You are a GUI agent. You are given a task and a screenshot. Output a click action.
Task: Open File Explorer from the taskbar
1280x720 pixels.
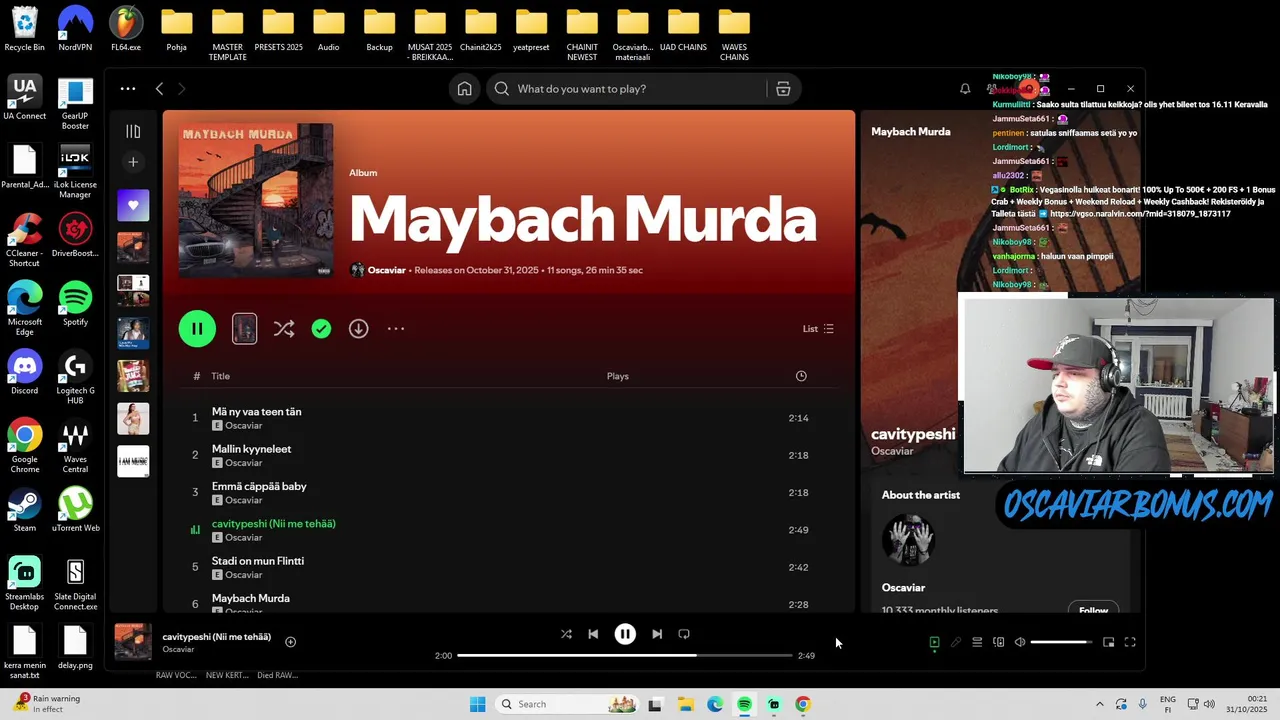(x=685, y=704)
